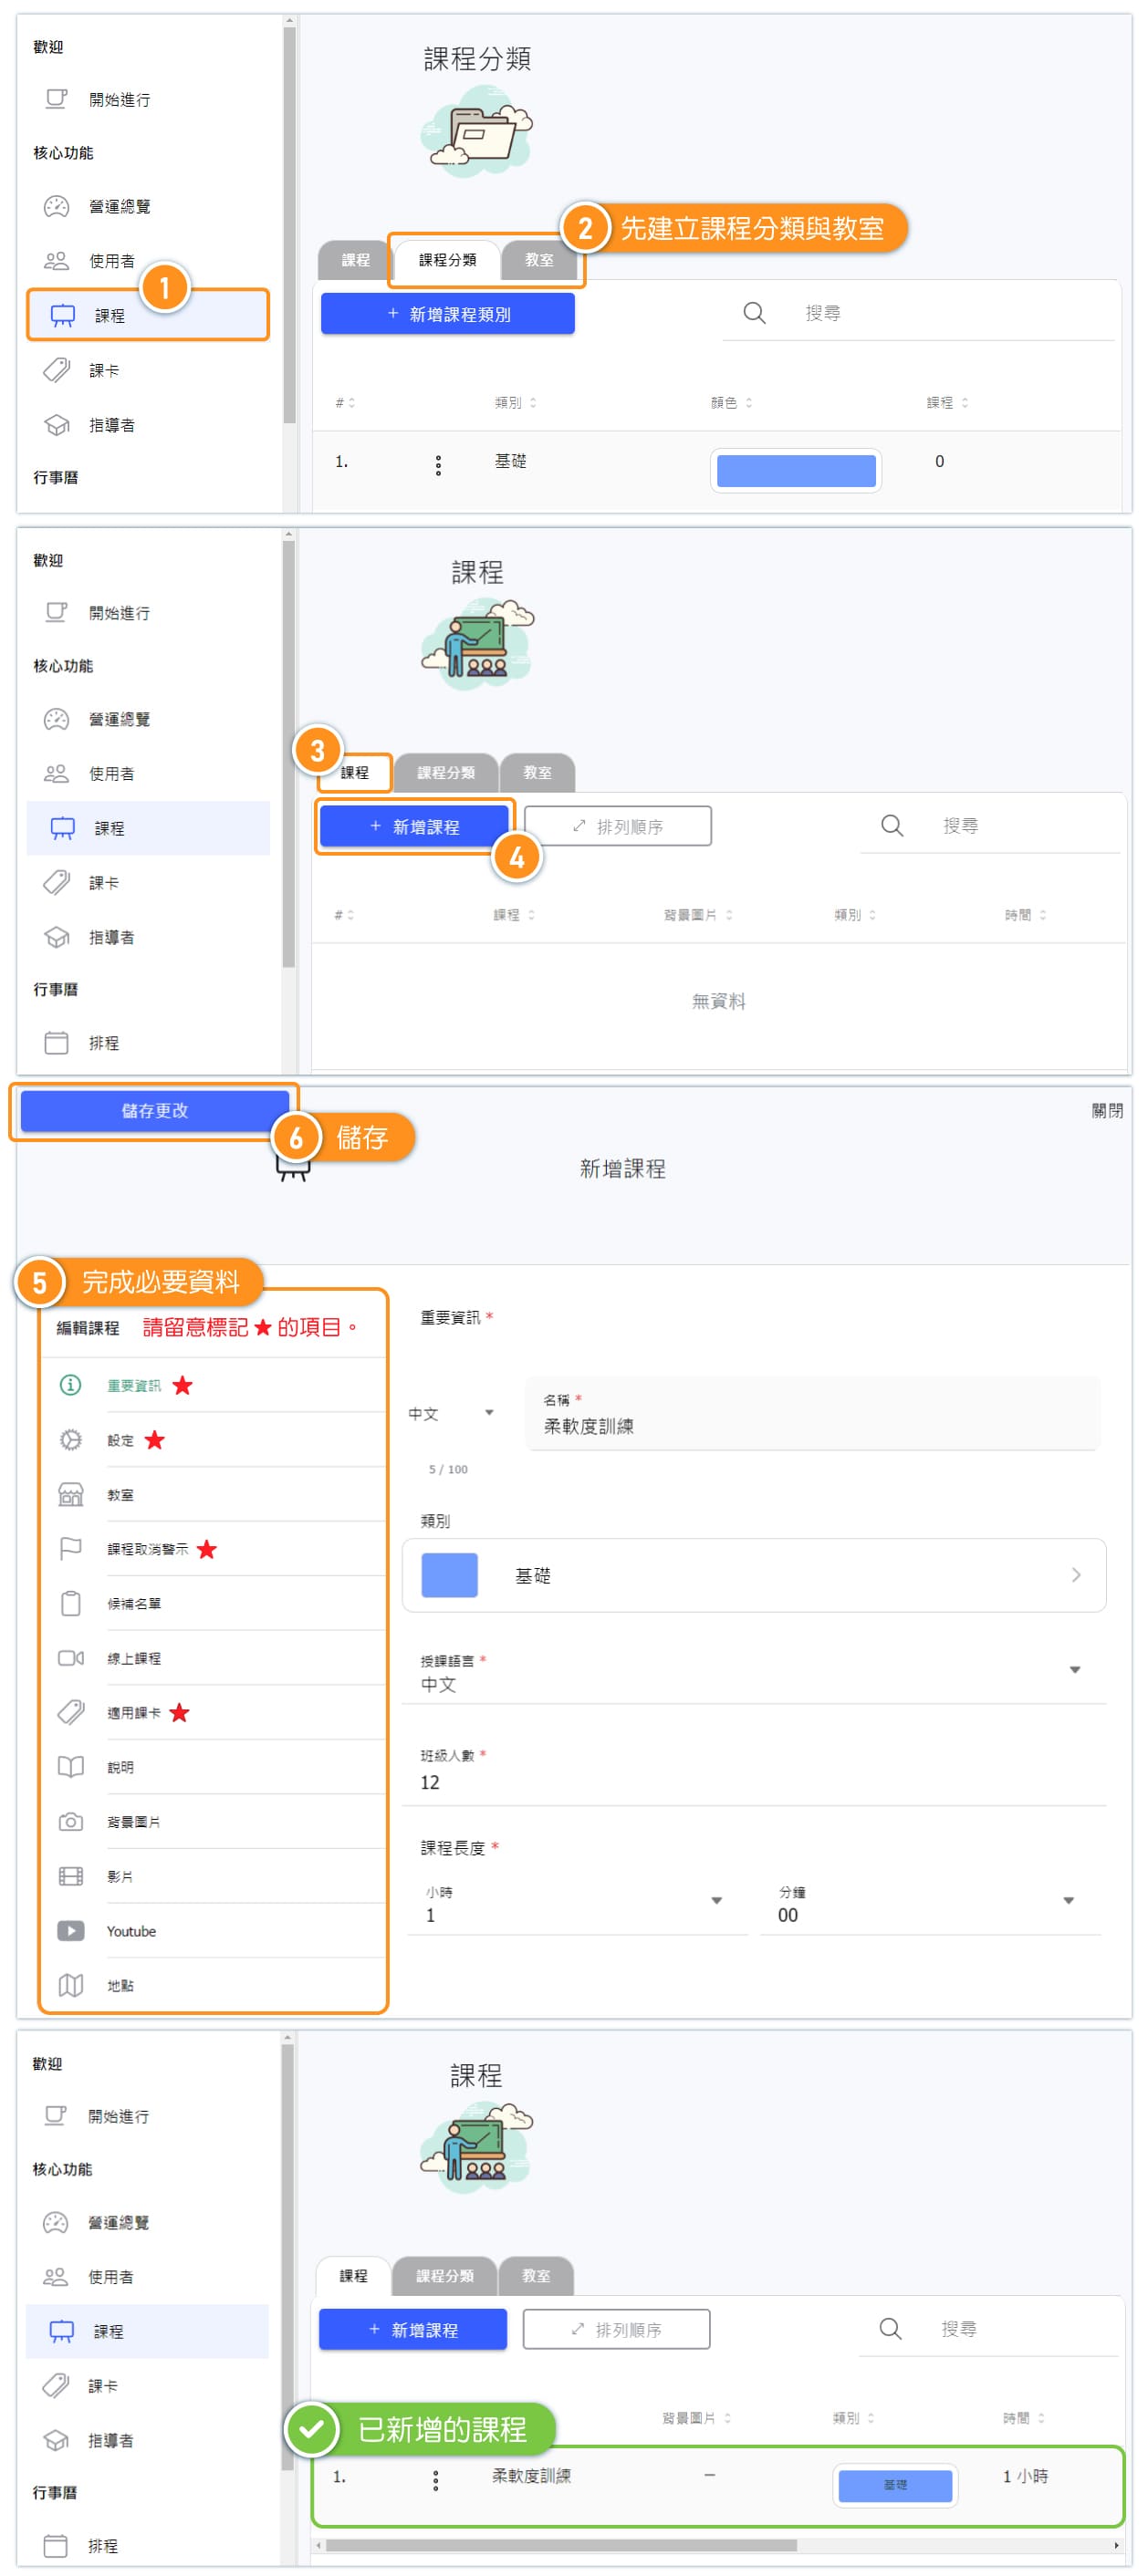Click the blue color swatch in the 顏色 column
Image resolution: width=1148 pixels, height=2576 pixels.
tap(795, 470)
